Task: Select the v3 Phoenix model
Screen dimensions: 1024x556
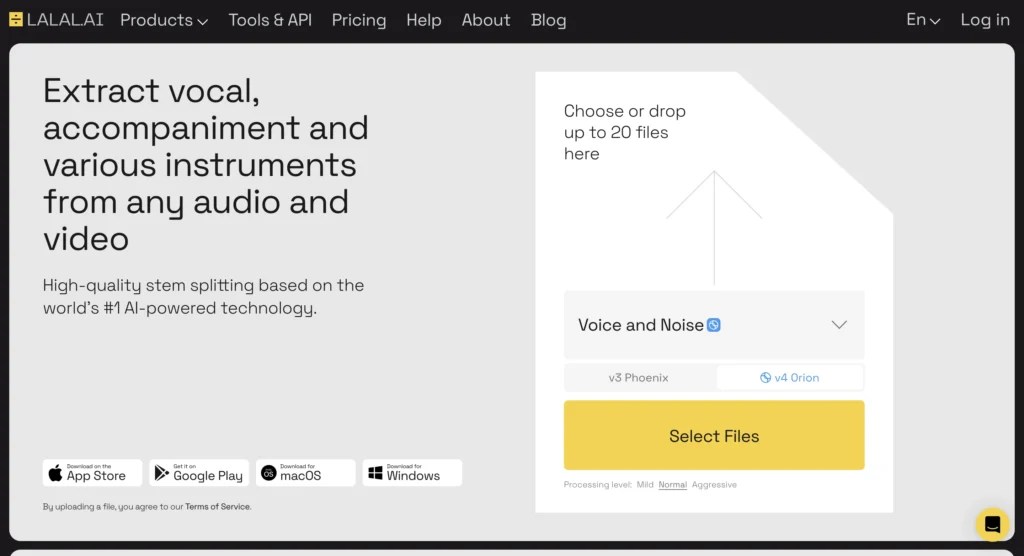Action: (639, 378)
